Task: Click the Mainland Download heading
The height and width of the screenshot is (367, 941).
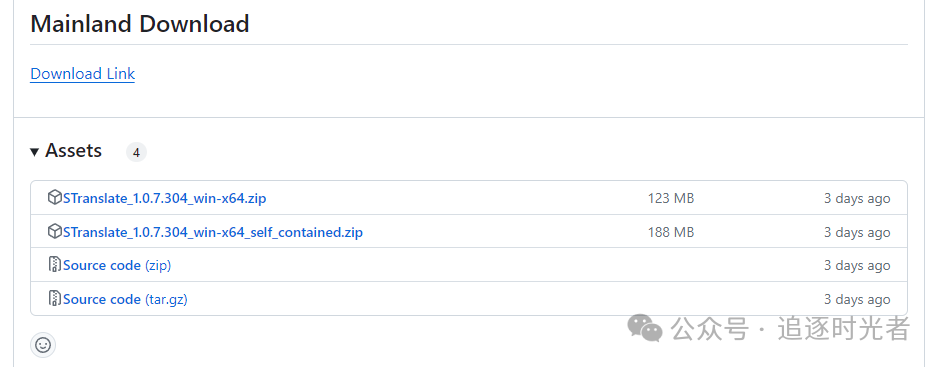Action: [140, 24]
